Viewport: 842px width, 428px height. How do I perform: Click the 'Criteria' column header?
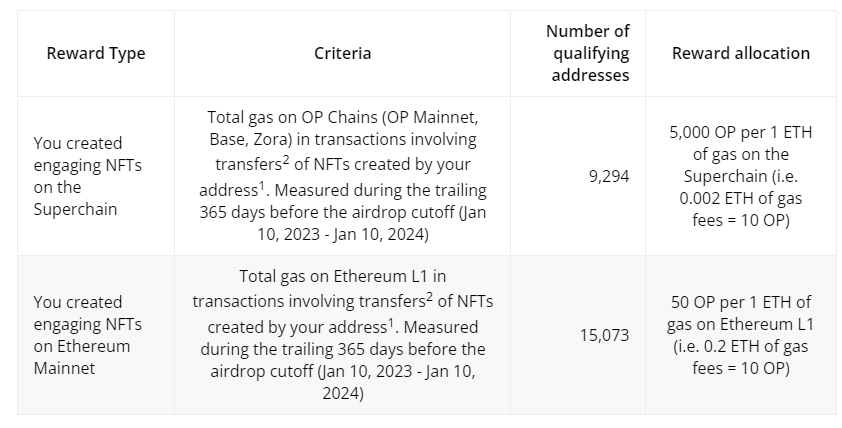click(x=342, y=53)
